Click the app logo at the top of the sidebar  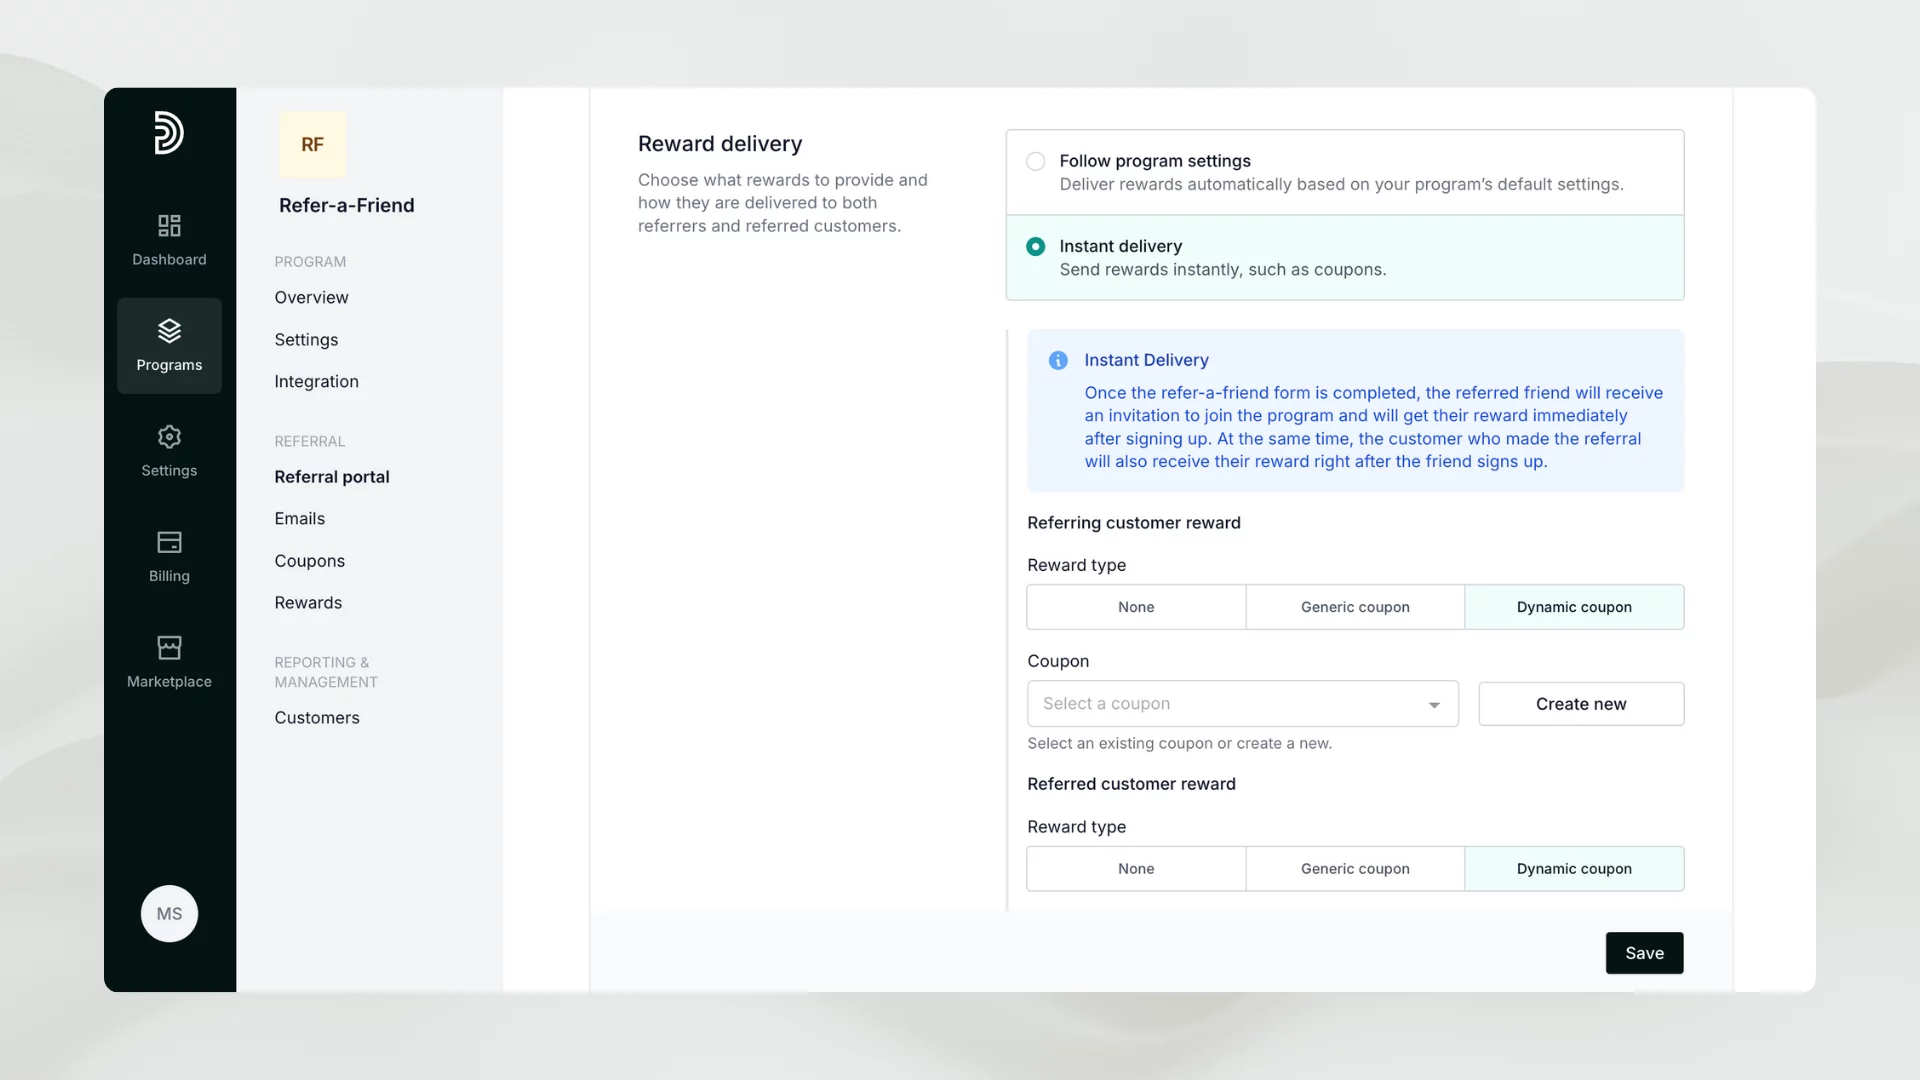coord(169,132)
